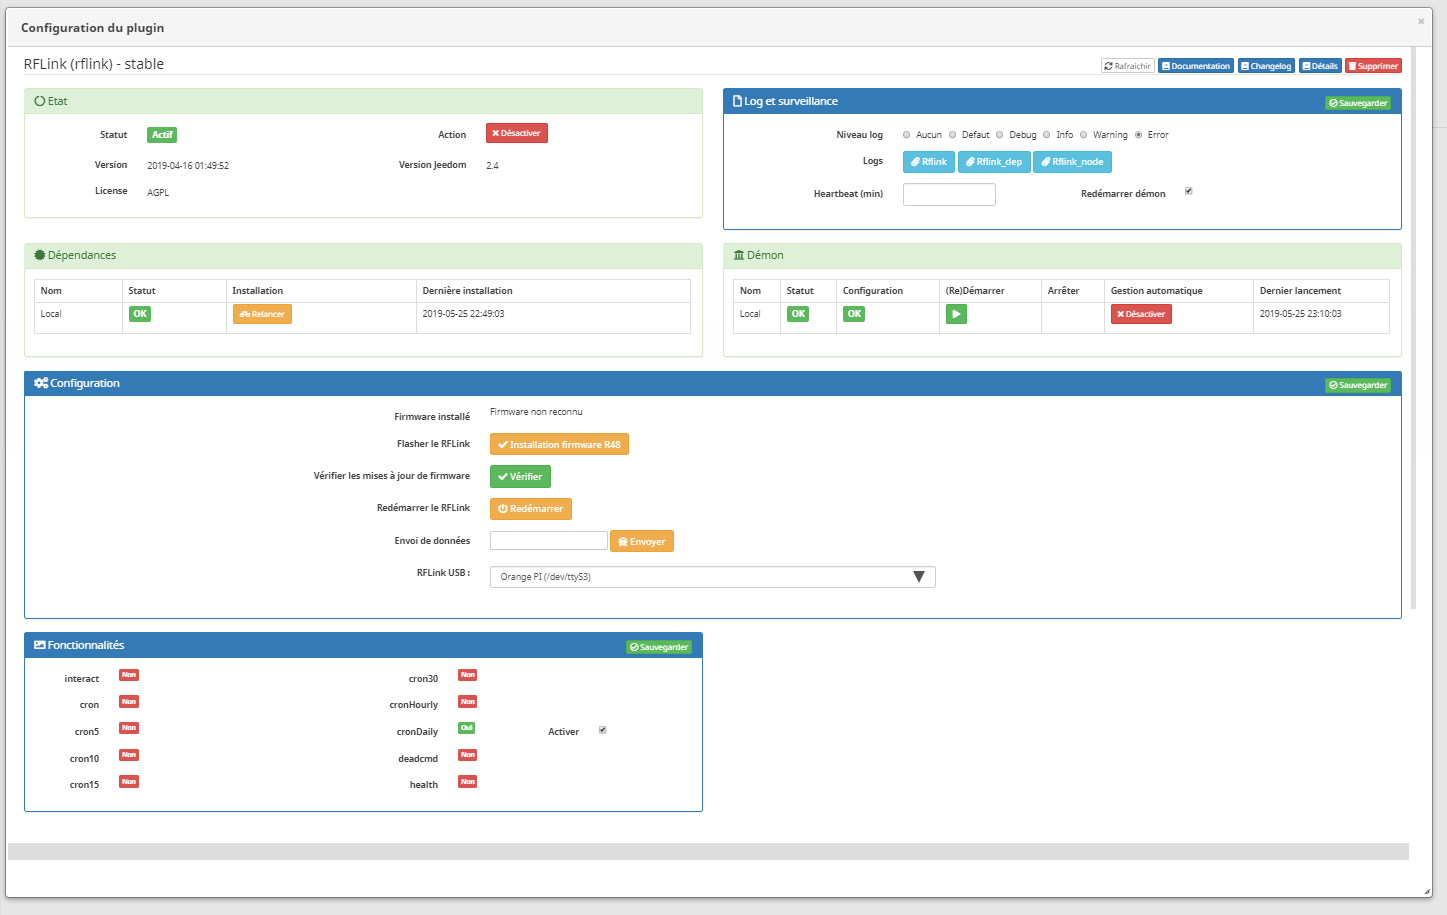Save the Configuration panel
1447x915 pixels.
click(1358, 385)
